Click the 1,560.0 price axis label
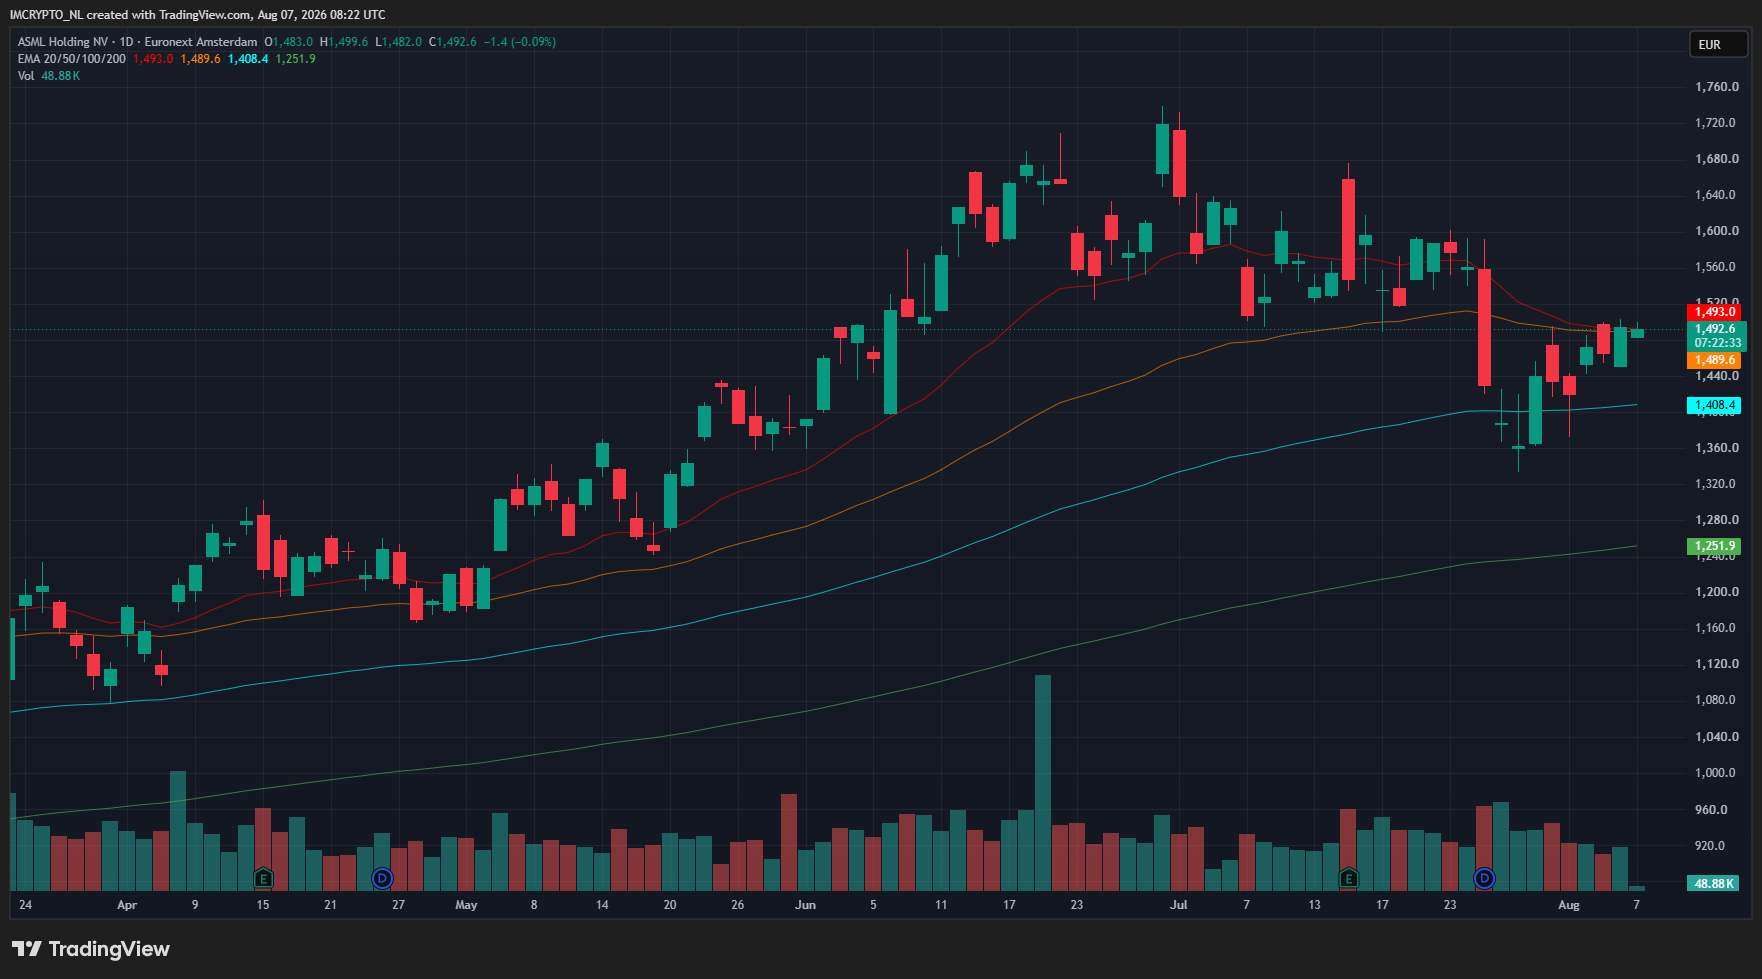This screenshot has width=1762, height=979. click(x=1717, y=267)
